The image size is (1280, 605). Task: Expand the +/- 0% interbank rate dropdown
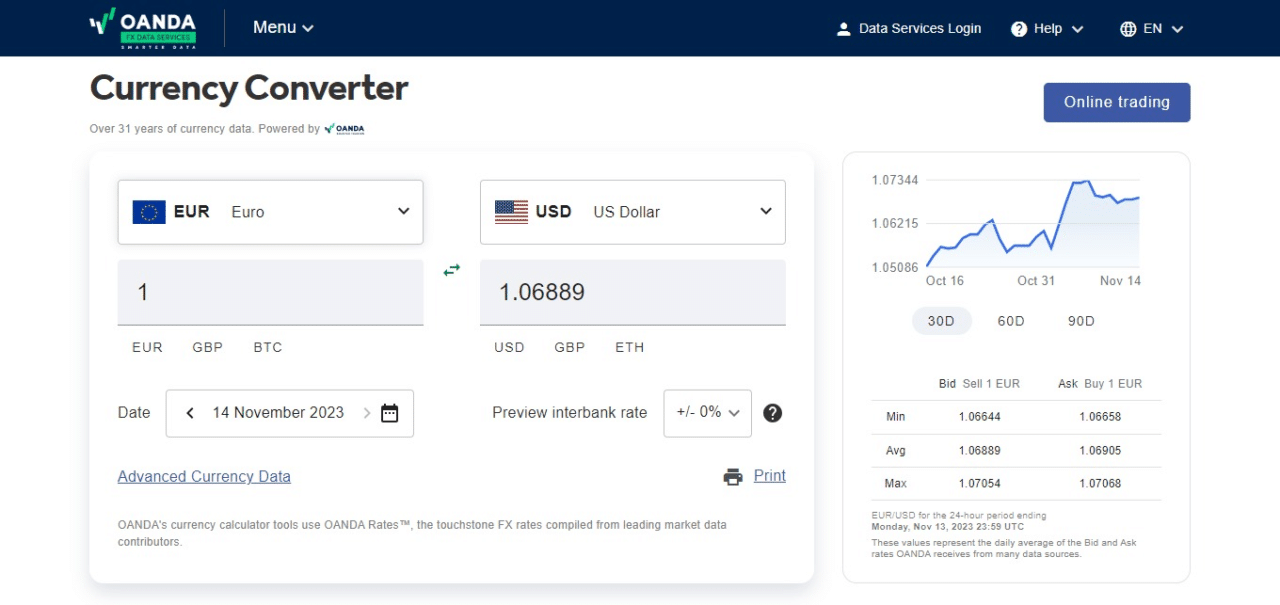point(708,413)
